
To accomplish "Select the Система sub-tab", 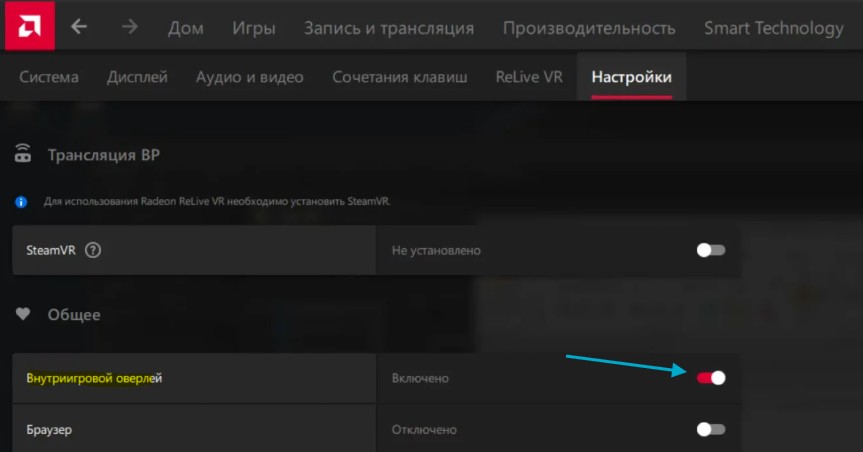I will pyautogui.click(x=49, y=76).
